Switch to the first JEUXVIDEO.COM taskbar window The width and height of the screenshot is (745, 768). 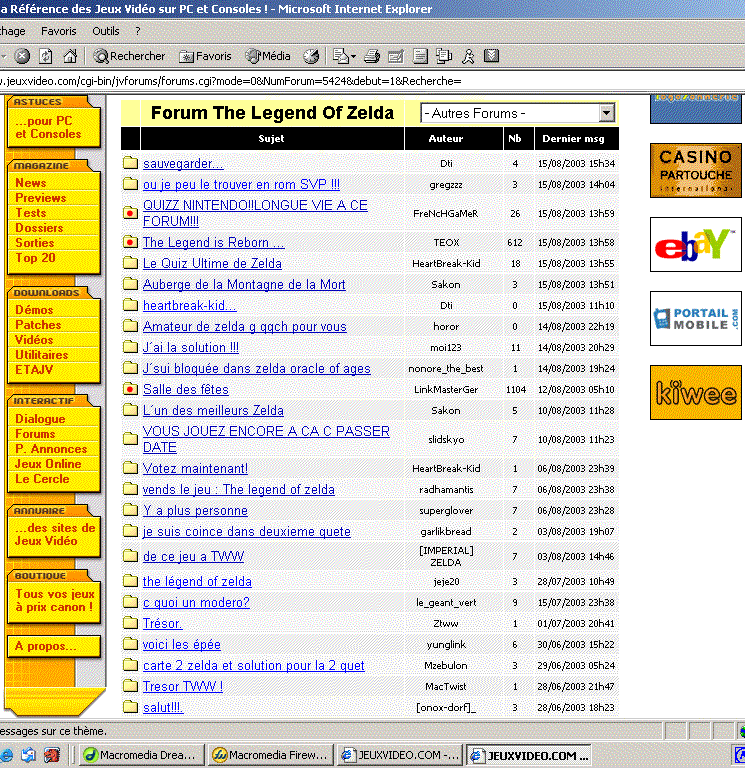coord(400,755)
